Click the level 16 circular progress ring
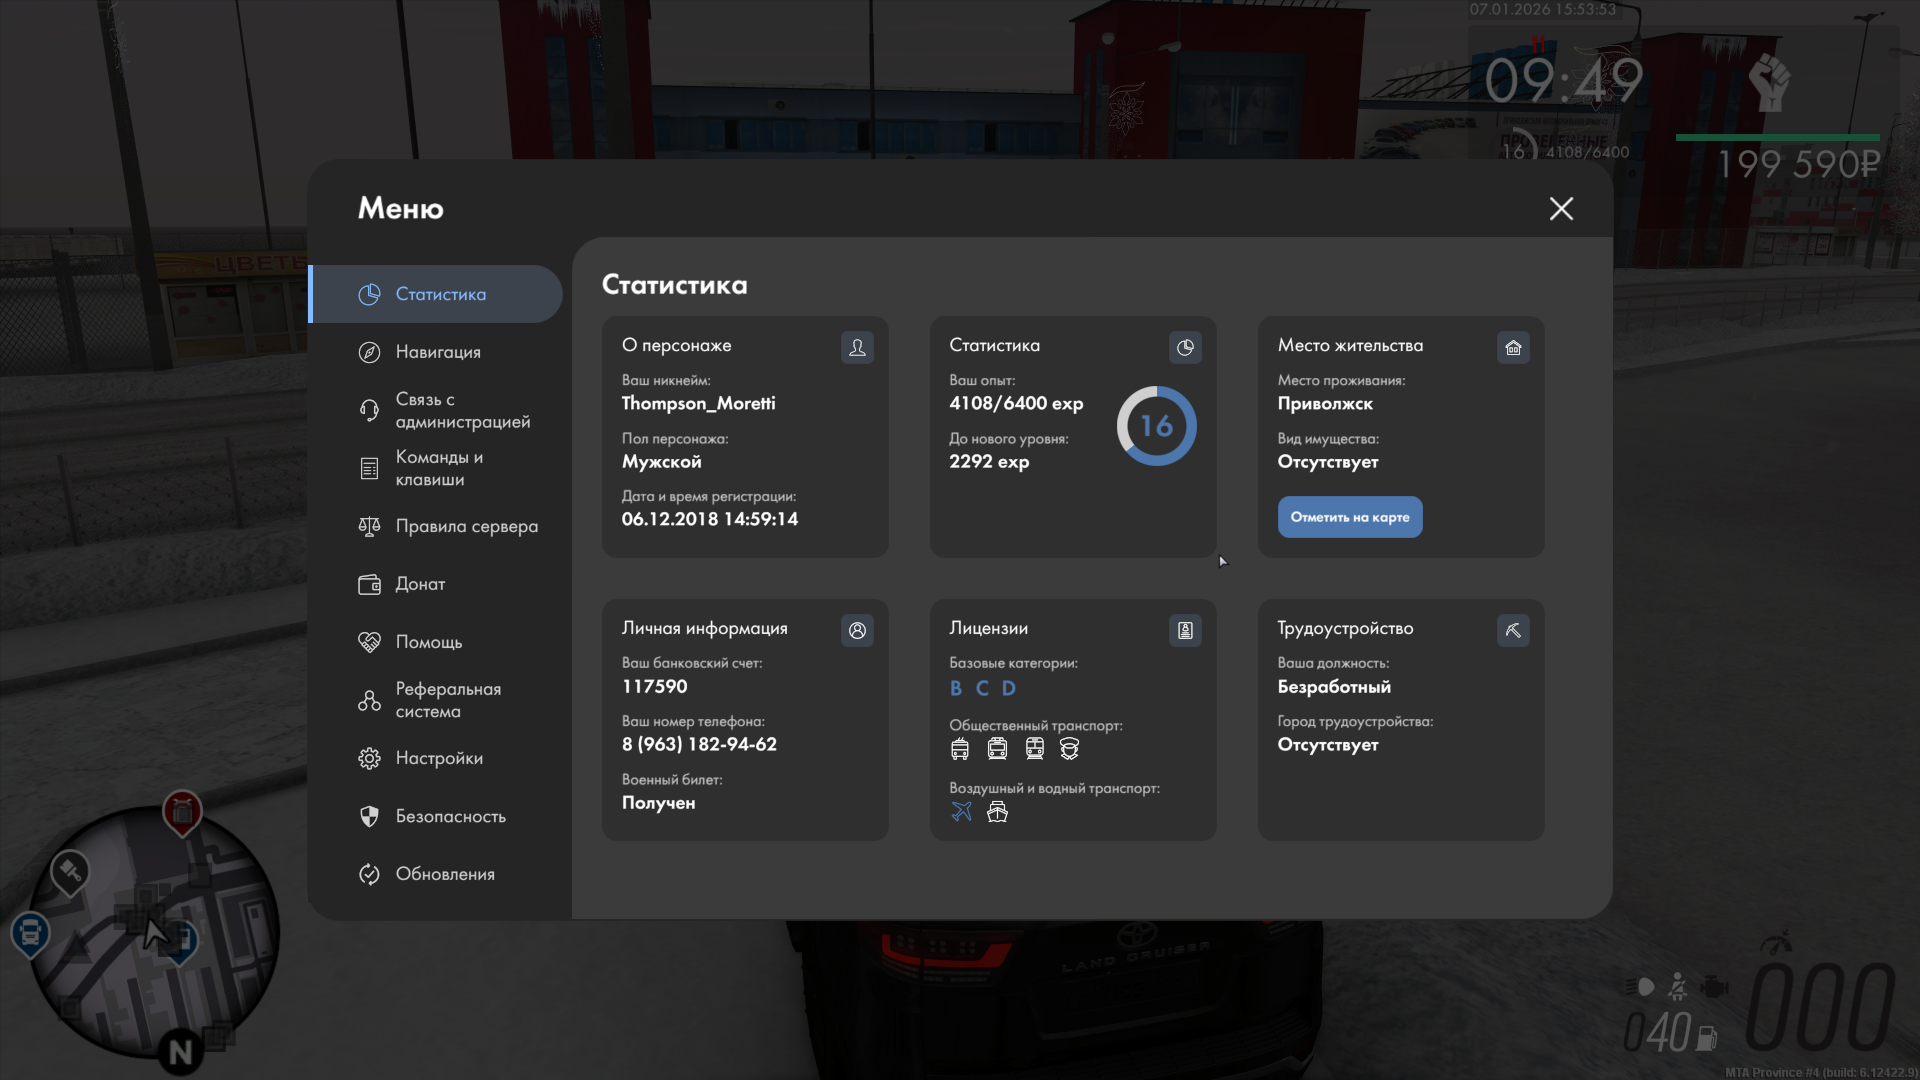The image size is (1920, 1080). point(1156,426)
